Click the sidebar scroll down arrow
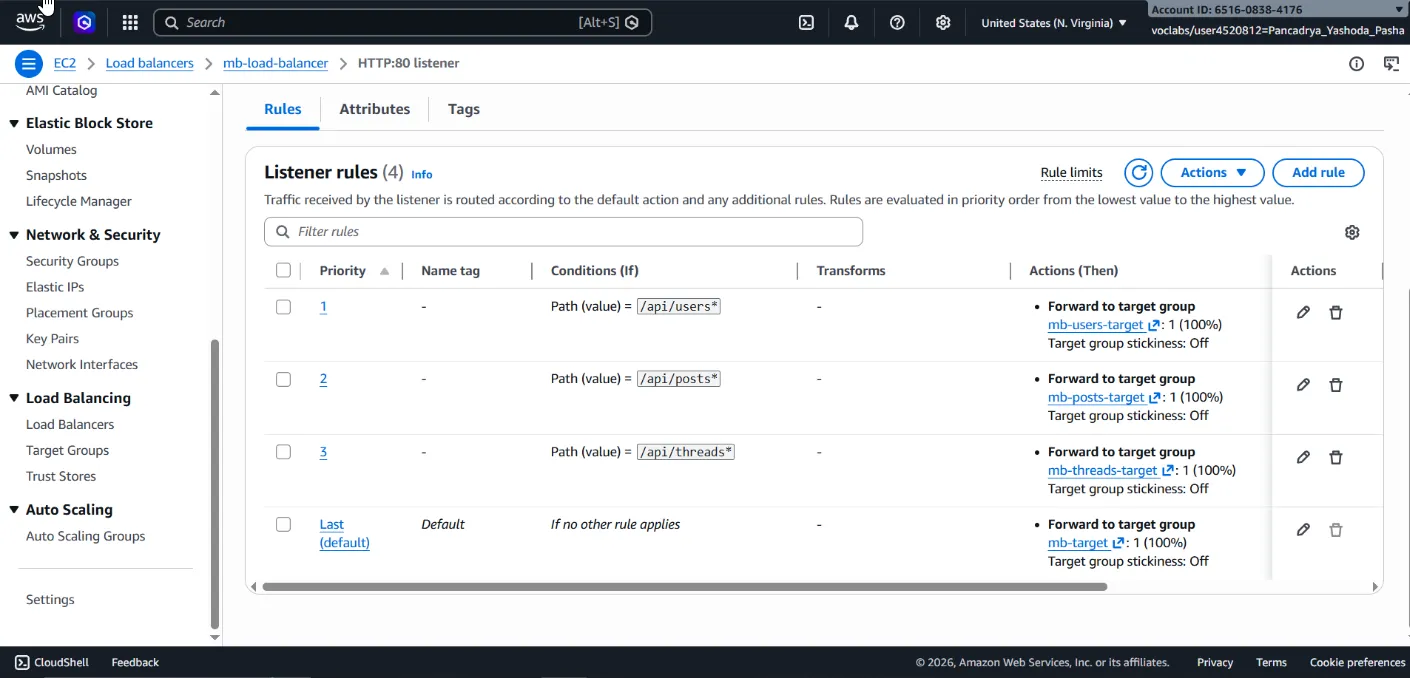Viewport: 1410px width, 678px height. [214, 637]
